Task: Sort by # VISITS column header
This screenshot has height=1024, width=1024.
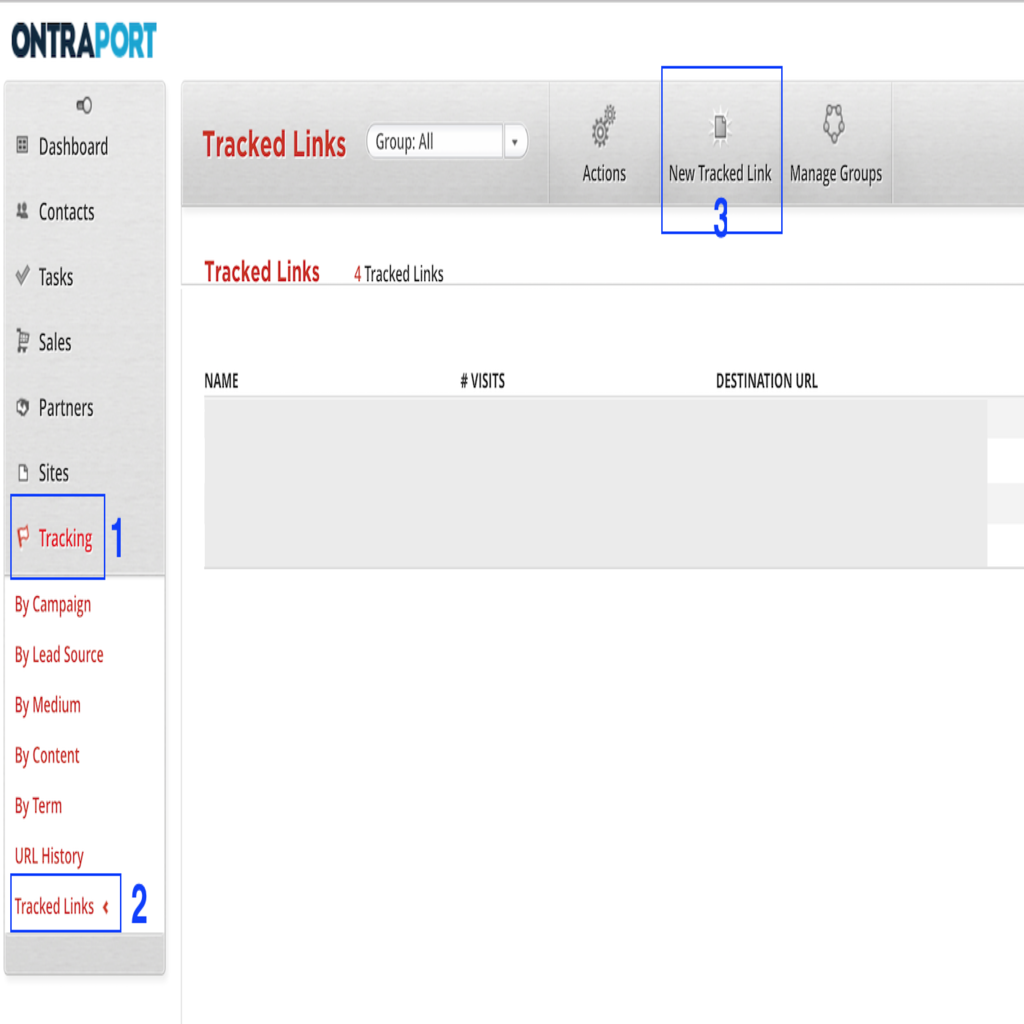Action: point(482,381)
